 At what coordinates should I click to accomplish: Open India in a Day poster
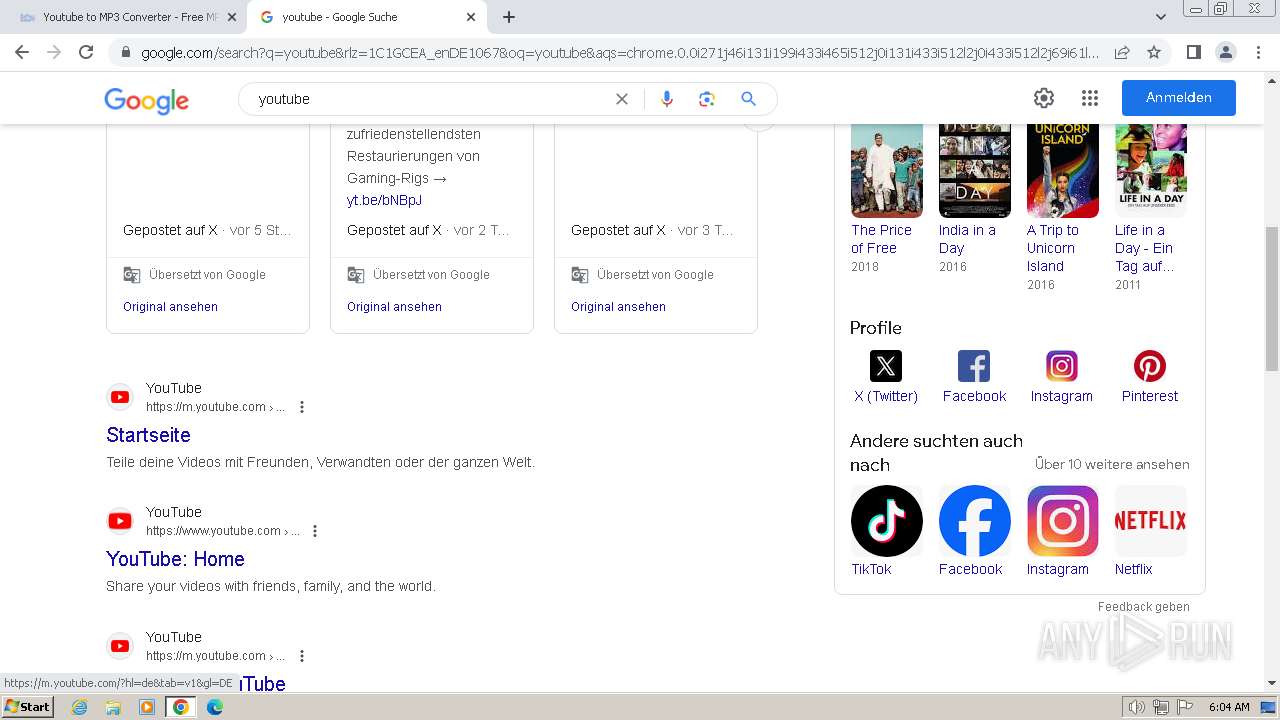coord(975,170)
